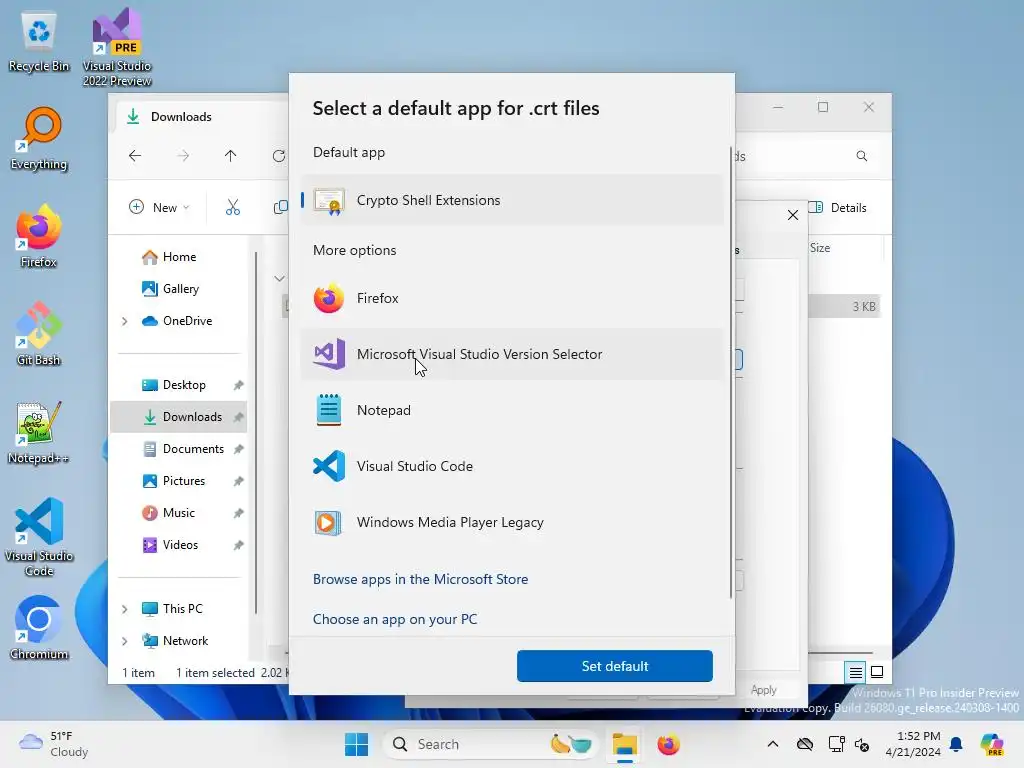Refresh the Downloads folder view
The height and width of the screenshot is (768, 1024).
tap(279, 156)
